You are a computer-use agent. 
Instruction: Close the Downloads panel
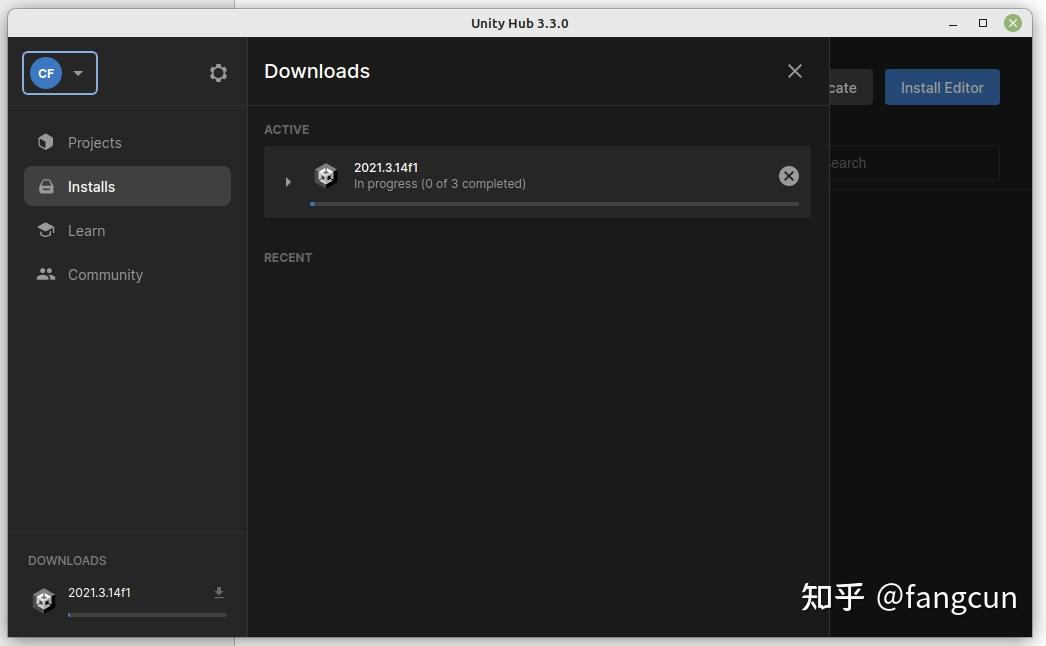(794, 71)
